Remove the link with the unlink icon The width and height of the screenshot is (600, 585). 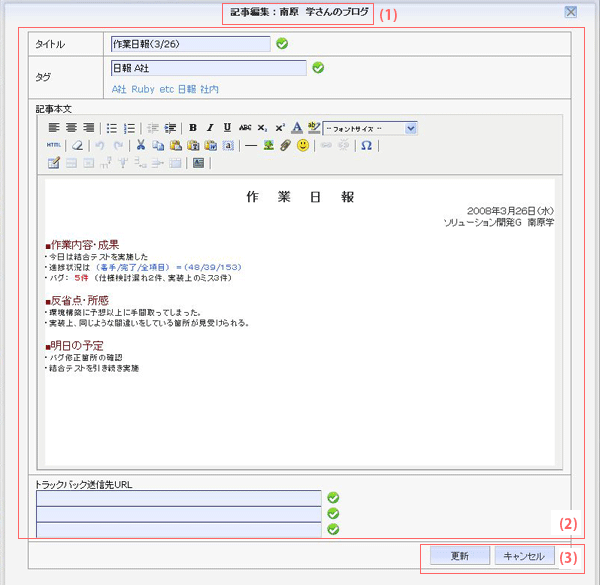pyautogui.click(x=344, y=145)
